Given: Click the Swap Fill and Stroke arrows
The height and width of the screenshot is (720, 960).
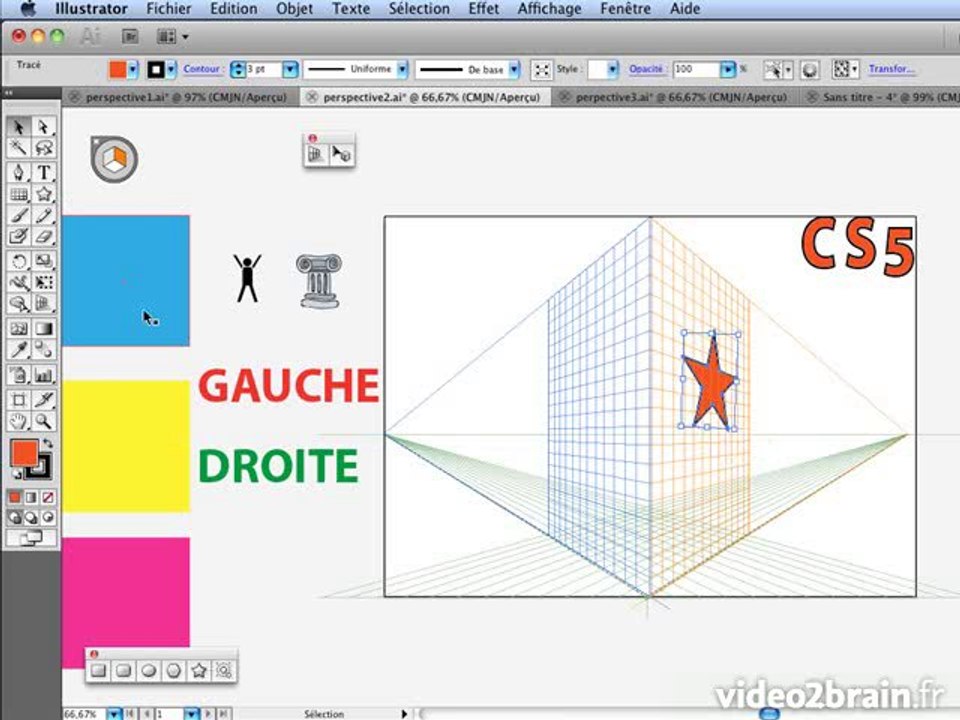Looking at the screenshot, I should tap(47, 443).
